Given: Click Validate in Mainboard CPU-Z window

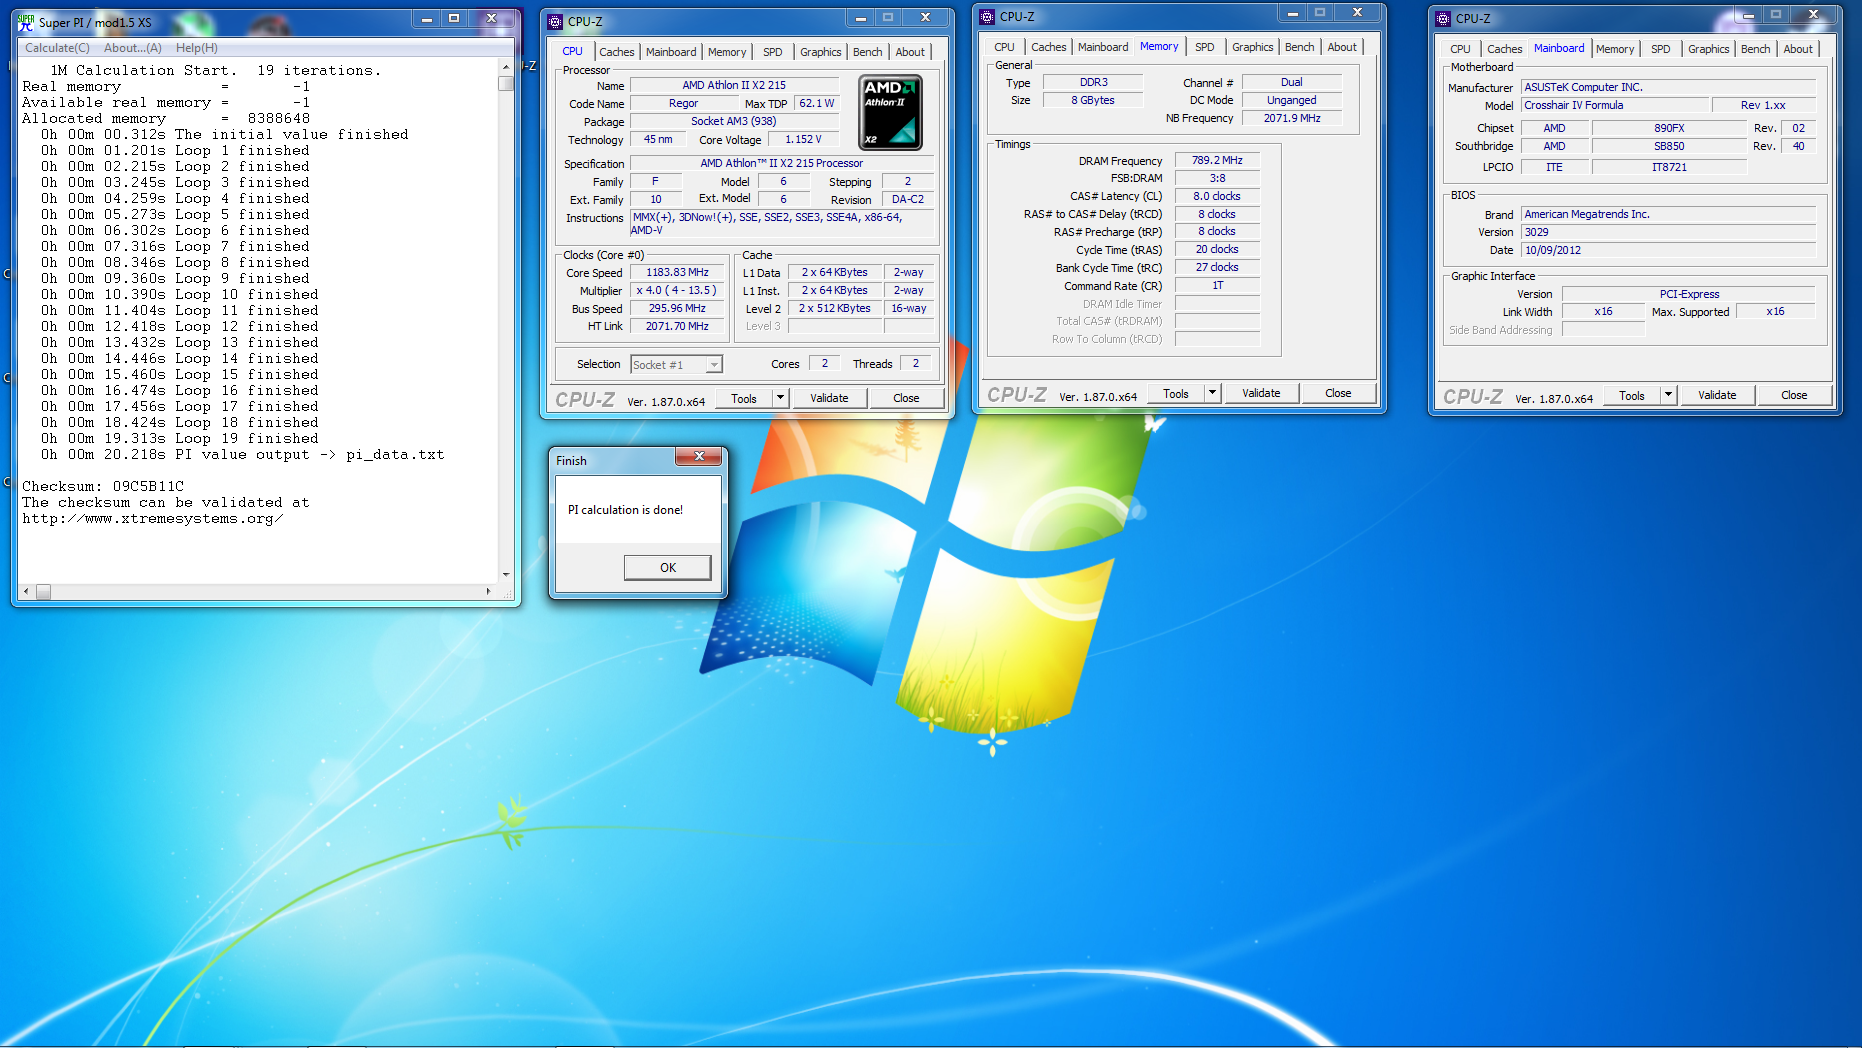Looking at the screenshot, I should coord(1717,395).
